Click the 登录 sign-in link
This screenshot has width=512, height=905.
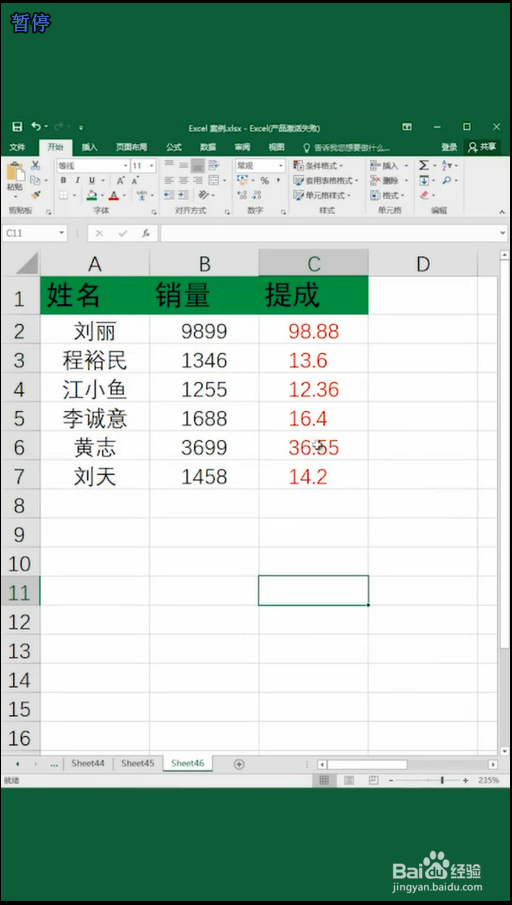click(x=449, y=147)
